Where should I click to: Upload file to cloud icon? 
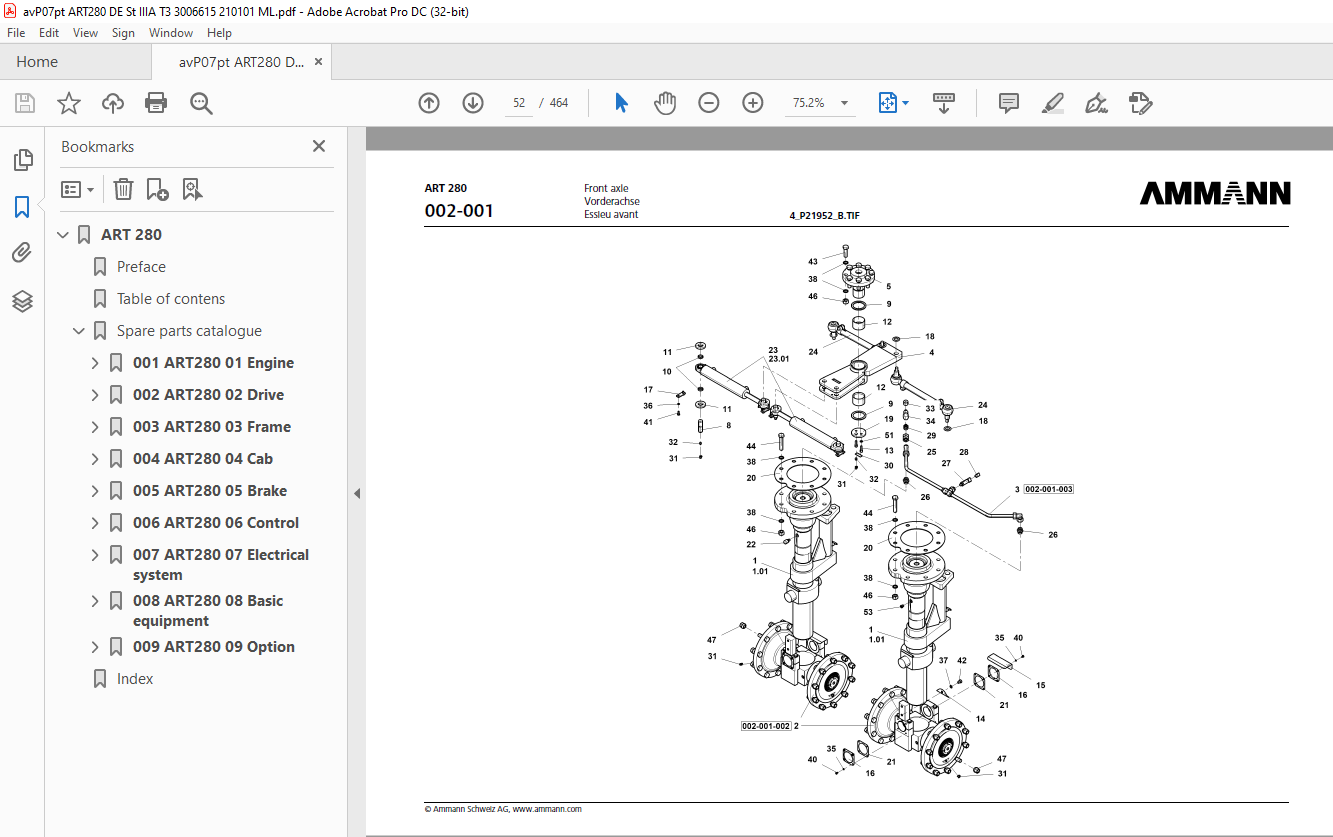113,103
